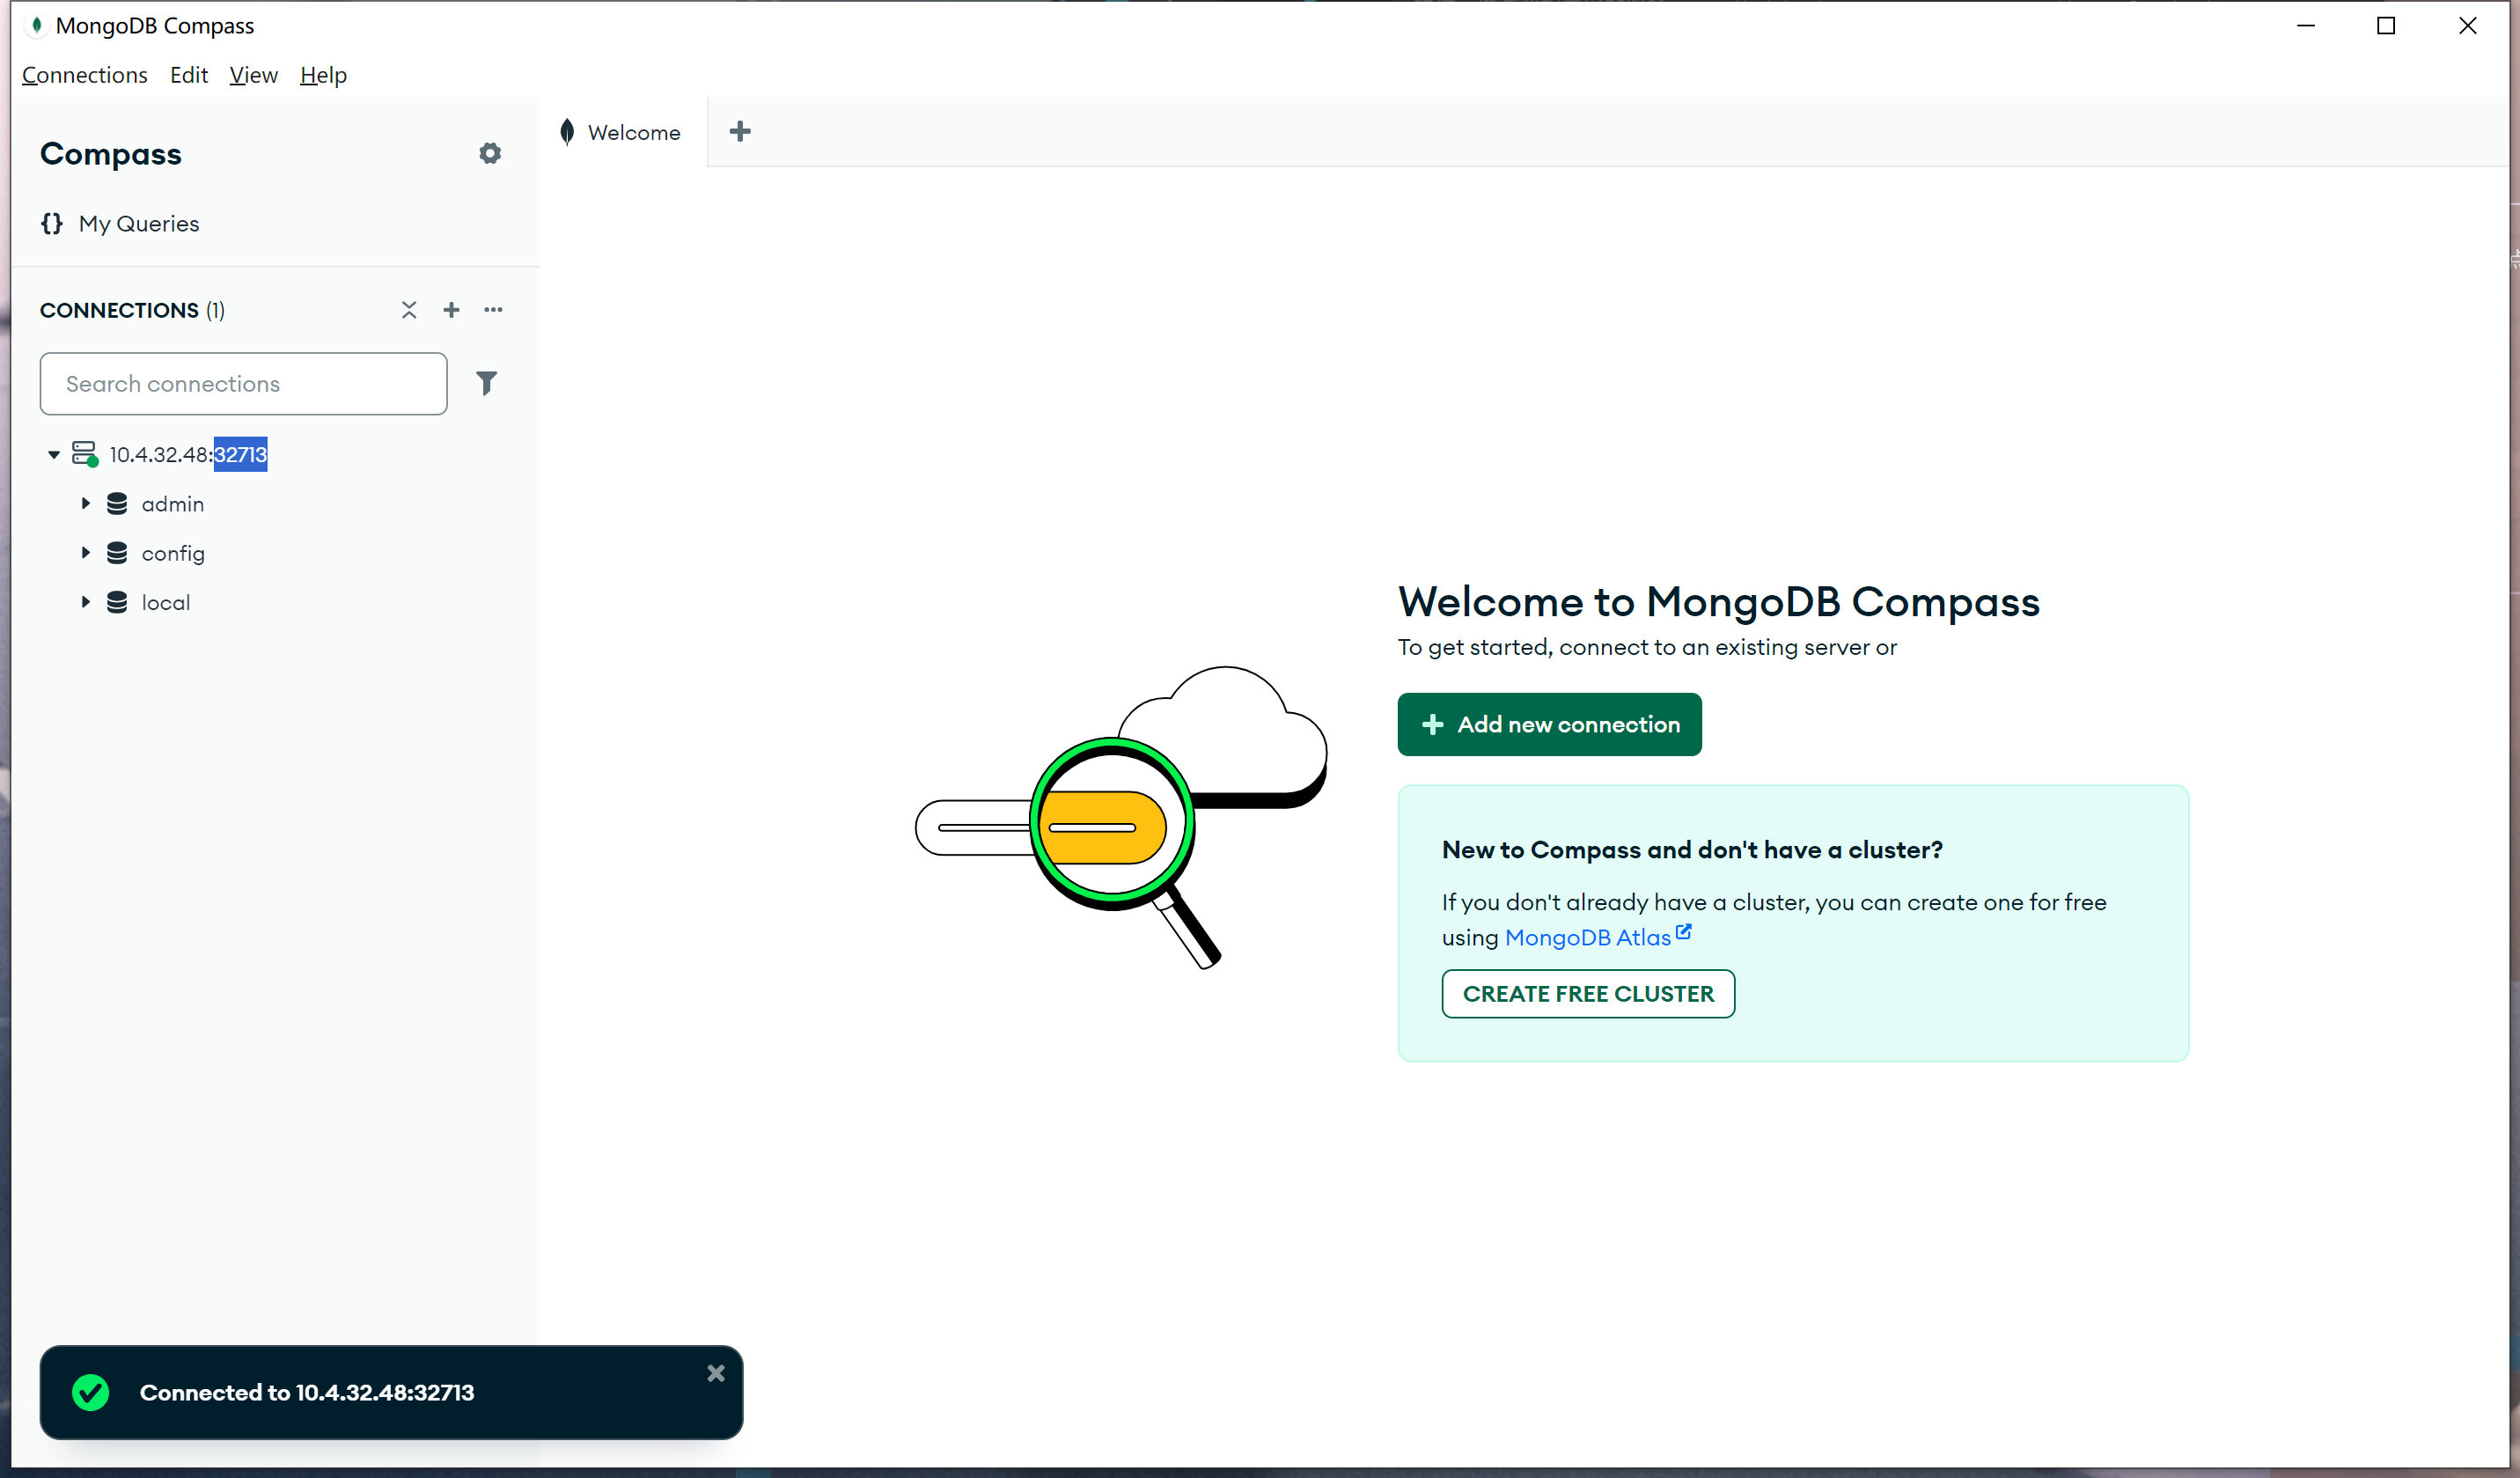Click the leaf icon on Welcome tab
2520x1478 pixels.
tap(567, 132)
